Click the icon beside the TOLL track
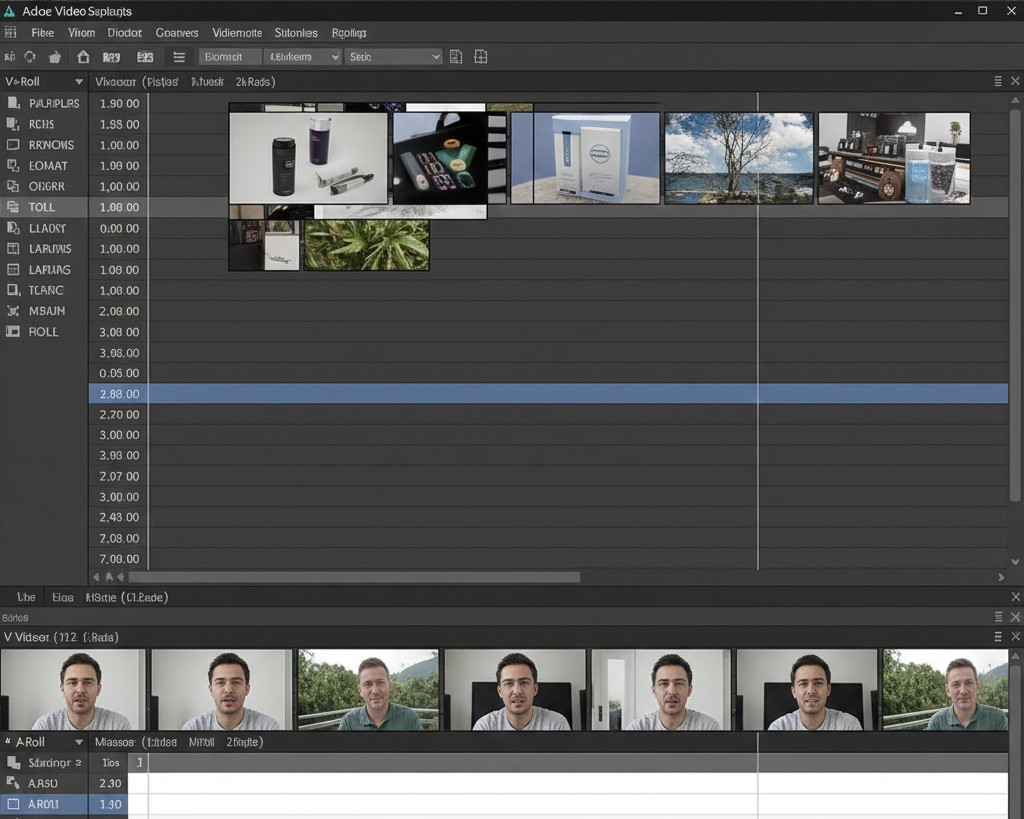This screenshot has width=1024, height=819. [13, 207]
